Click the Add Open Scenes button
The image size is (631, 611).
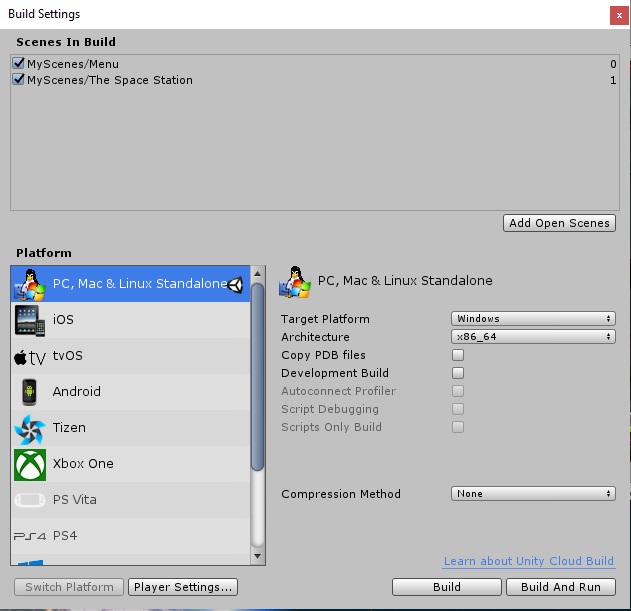[x=559, y=223]
